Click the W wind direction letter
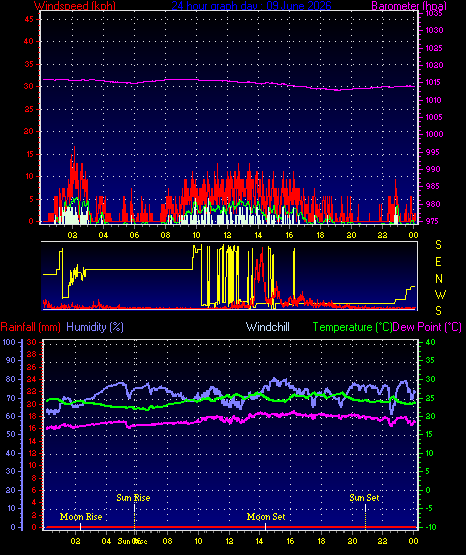The width and height of the screenshot is (466, 555). point(440,295)
